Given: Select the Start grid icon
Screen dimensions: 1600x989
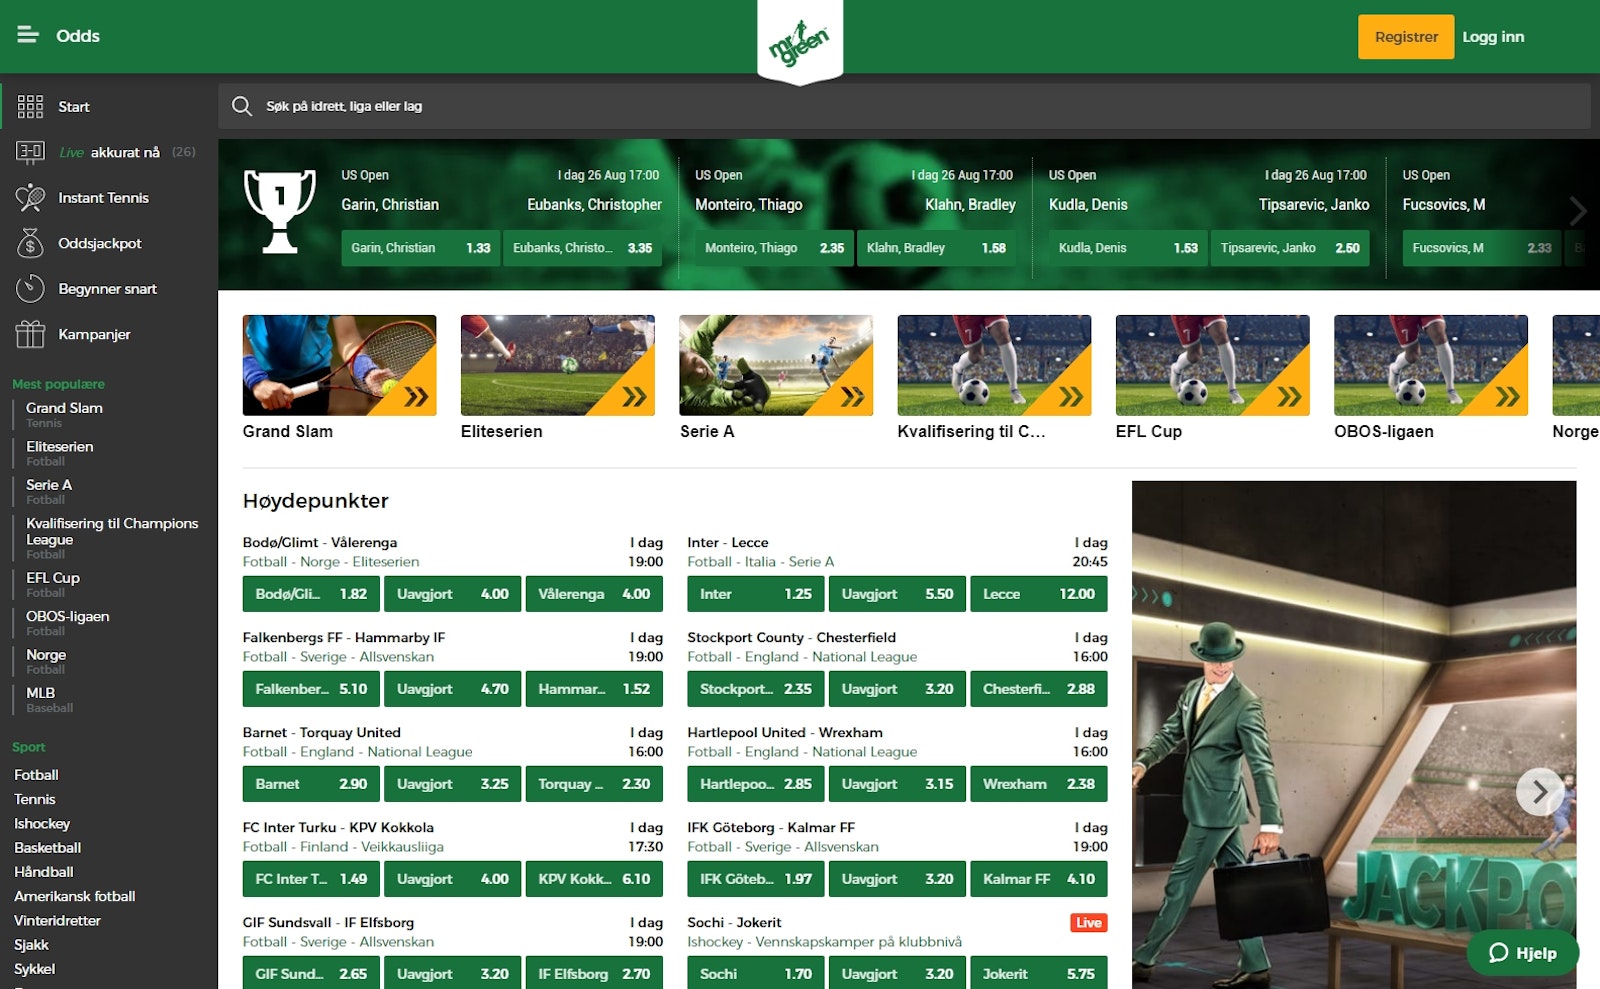Looking at the screenshot, I should pos(31,105).
